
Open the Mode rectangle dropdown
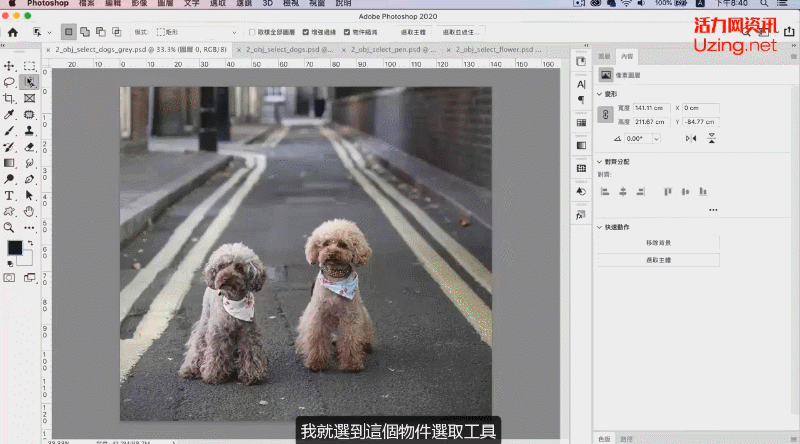pyautogui.click(x=196, y=32)
